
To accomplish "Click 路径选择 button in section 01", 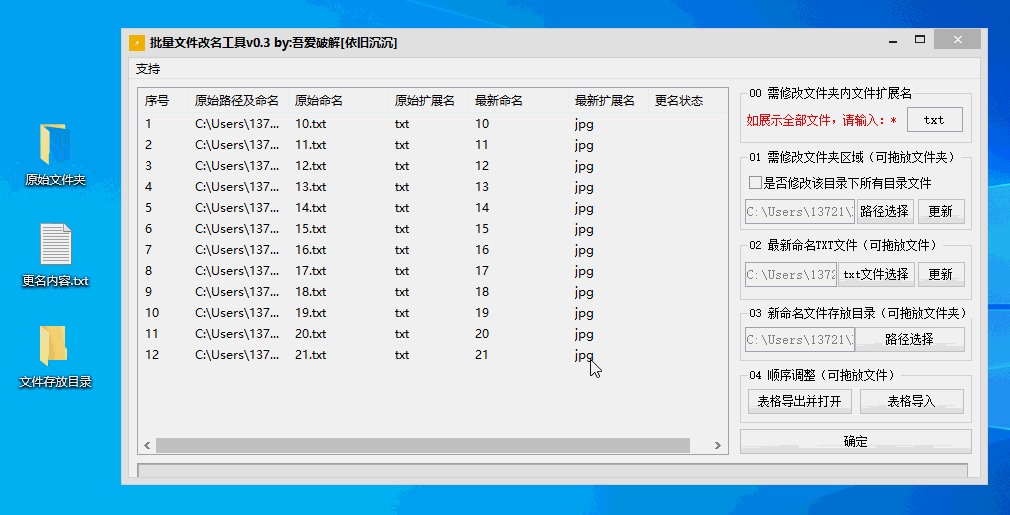I will 885,211.
